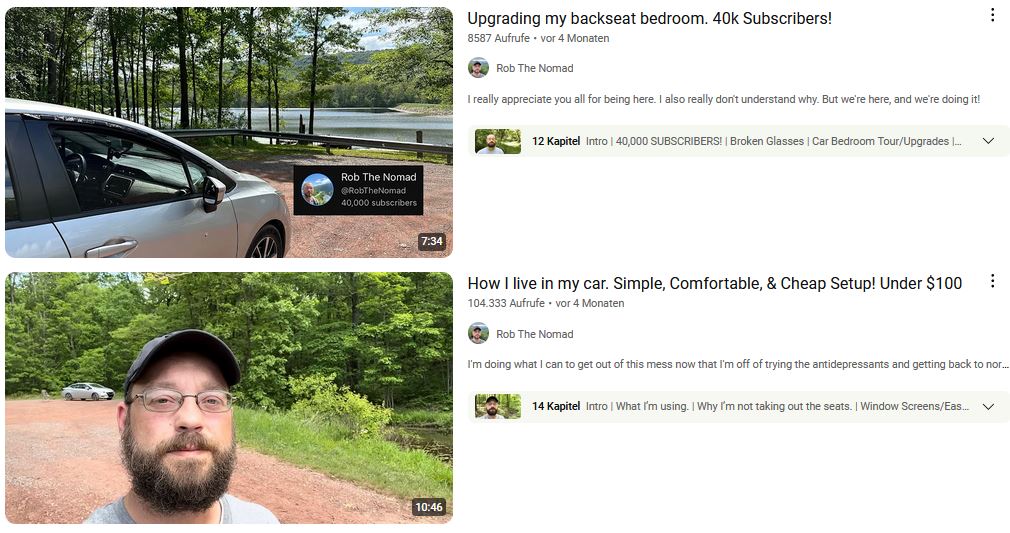Click Rob The Nomad avatar under first video
The image size is (1010, 533).
pos(478,68)
